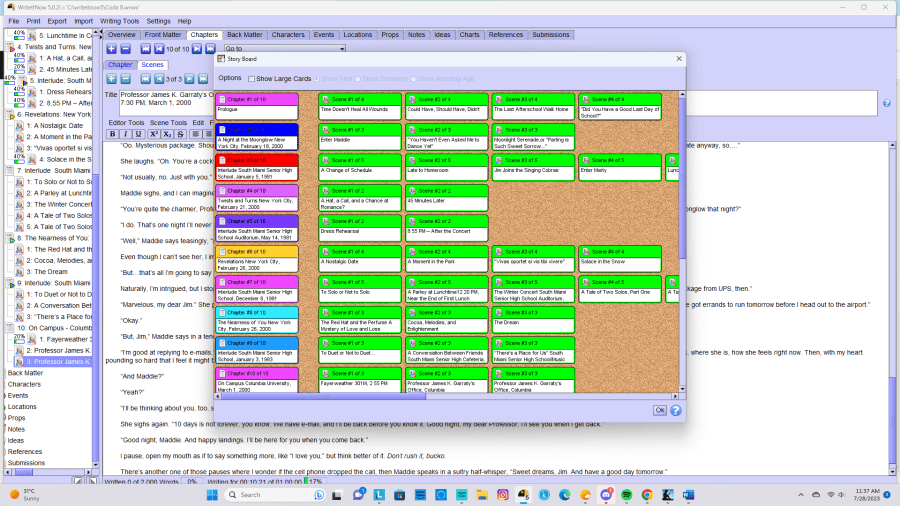Viewport: 900px width, 506px height.
Task: Click Scene #1 card 'Enter Maddie'
Action: click(x=360, y=134)
